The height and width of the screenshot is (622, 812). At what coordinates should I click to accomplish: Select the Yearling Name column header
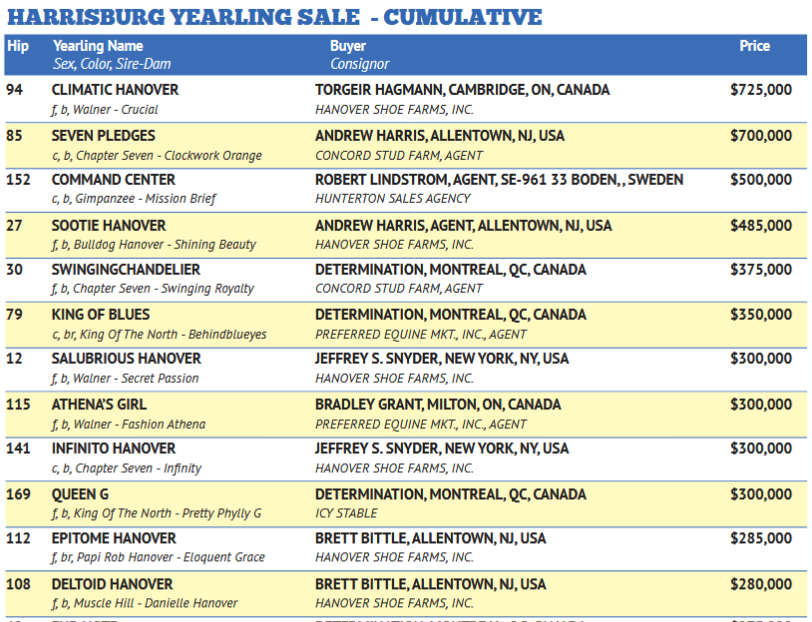click(x=97, y=46)
